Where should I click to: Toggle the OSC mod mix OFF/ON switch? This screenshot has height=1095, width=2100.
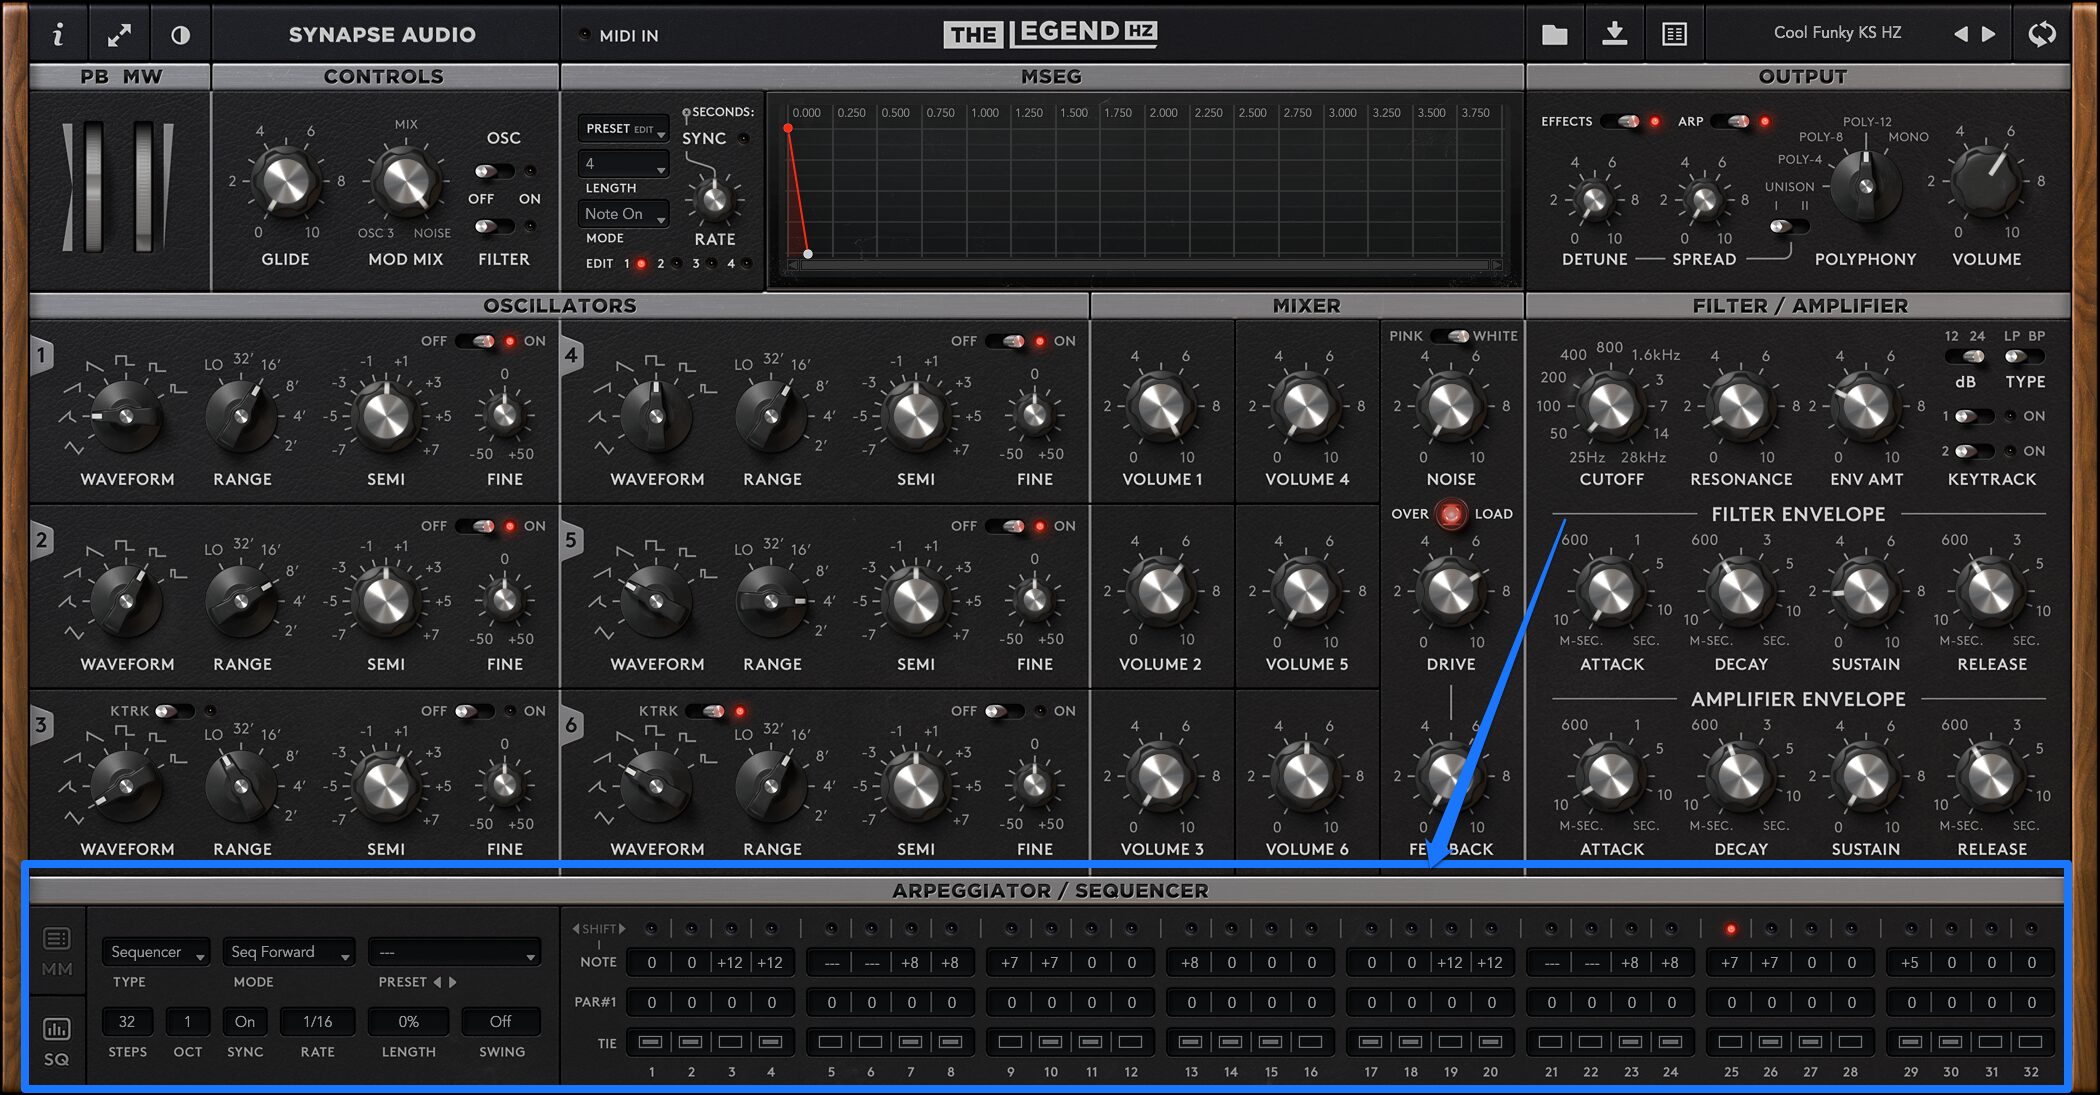tap(494, 171)
